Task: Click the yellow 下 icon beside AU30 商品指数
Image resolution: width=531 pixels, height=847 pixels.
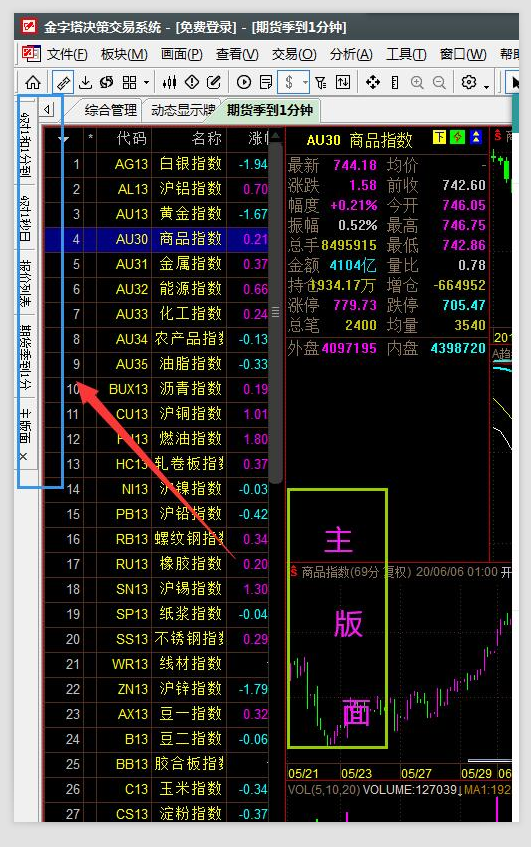Action: [x=439, y=137]
